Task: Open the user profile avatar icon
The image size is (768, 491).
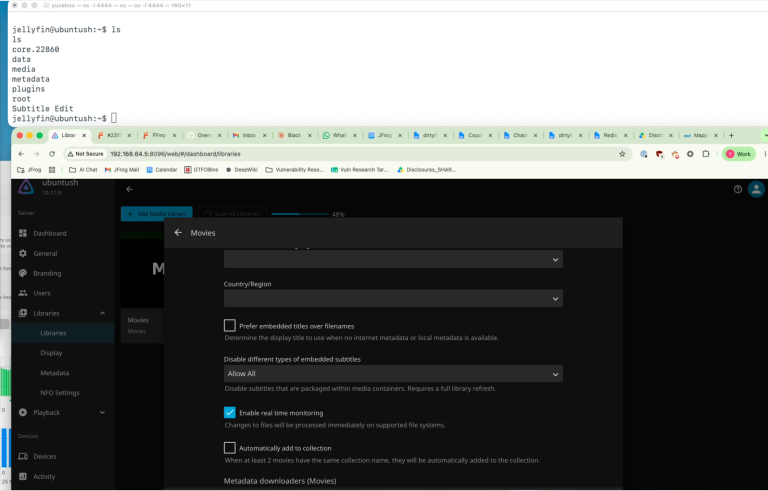Action: pyautogui.click(x=756, y=190)
